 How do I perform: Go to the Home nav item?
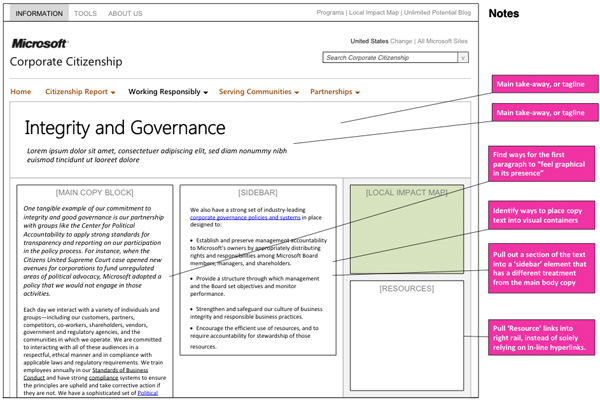21,92
